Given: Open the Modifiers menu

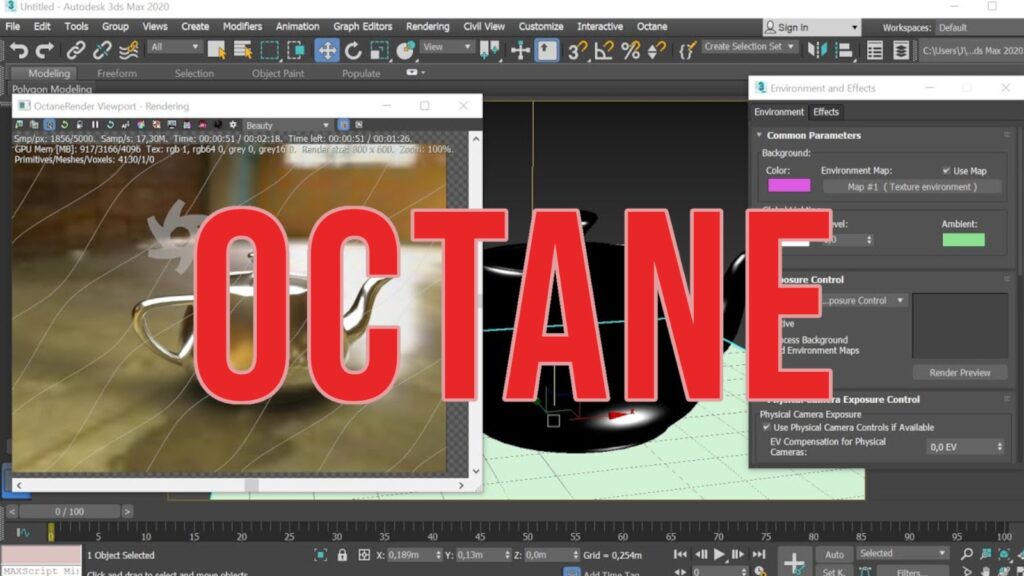Looking at the screenshot, I should pyautogui.click(x=242, y=27).
